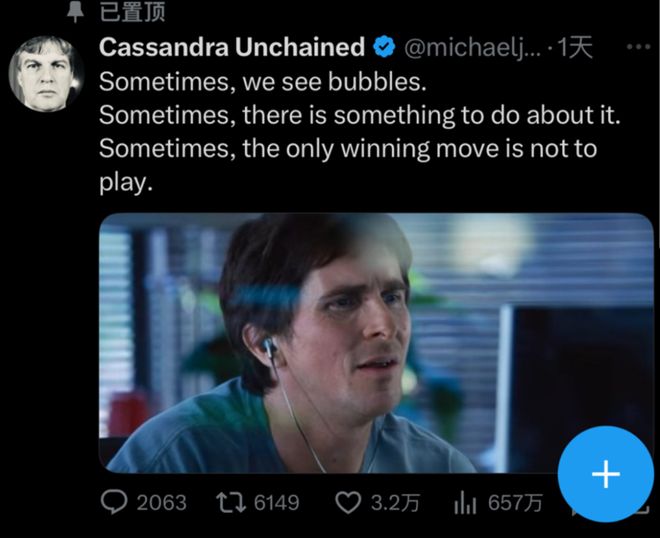This screenshot has height=538, width=660.
Task: Open the Cassandra Unchained profile name
Action: pos(232,47)
